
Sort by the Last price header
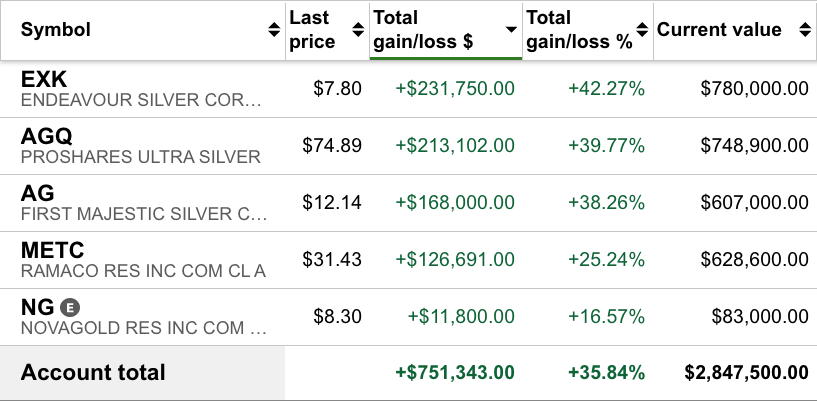tap(312, 30)
